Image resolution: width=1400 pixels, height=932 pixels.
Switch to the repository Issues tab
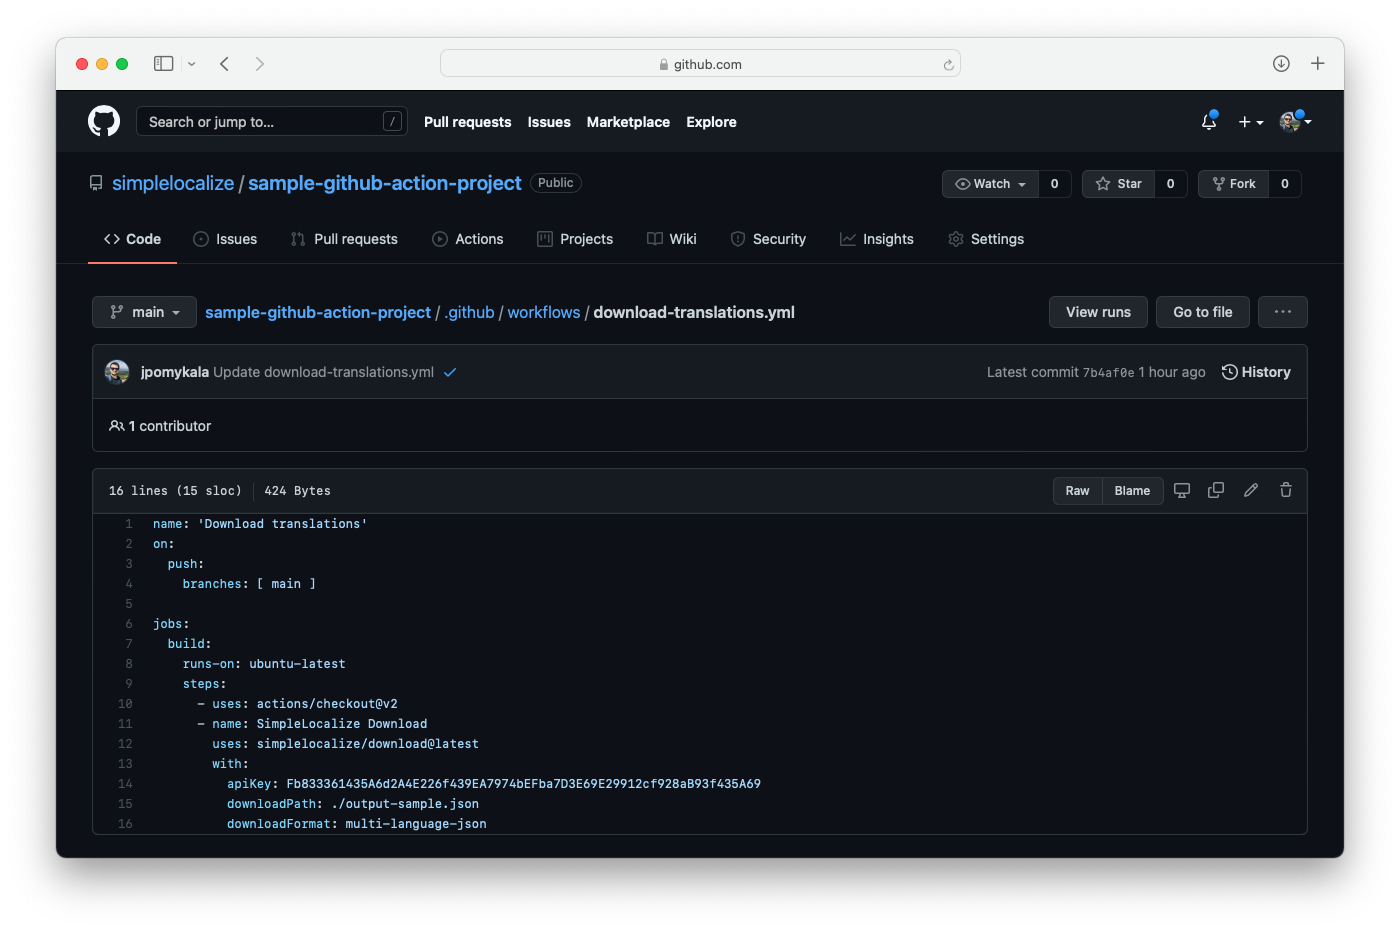point(225,239)
